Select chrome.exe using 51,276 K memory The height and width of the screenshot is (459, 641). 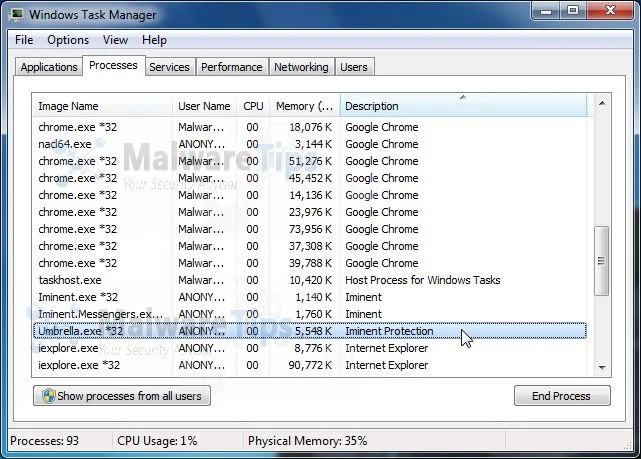pos(310,161)
